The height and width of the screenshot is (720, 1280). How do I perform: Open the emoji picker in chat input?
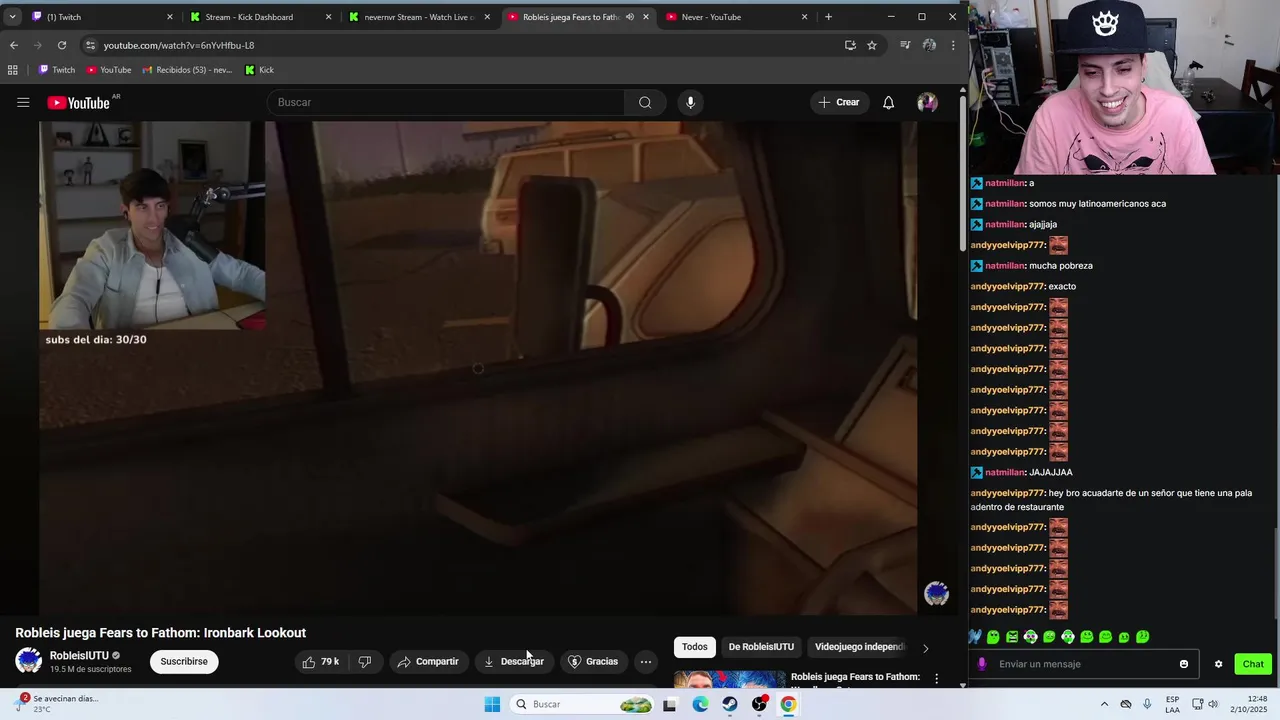[1184, 664]
